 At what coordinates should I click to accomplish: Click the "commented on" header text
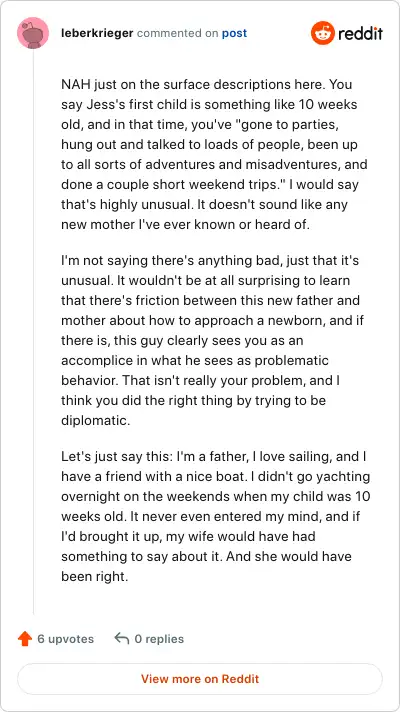pos(178,33)
